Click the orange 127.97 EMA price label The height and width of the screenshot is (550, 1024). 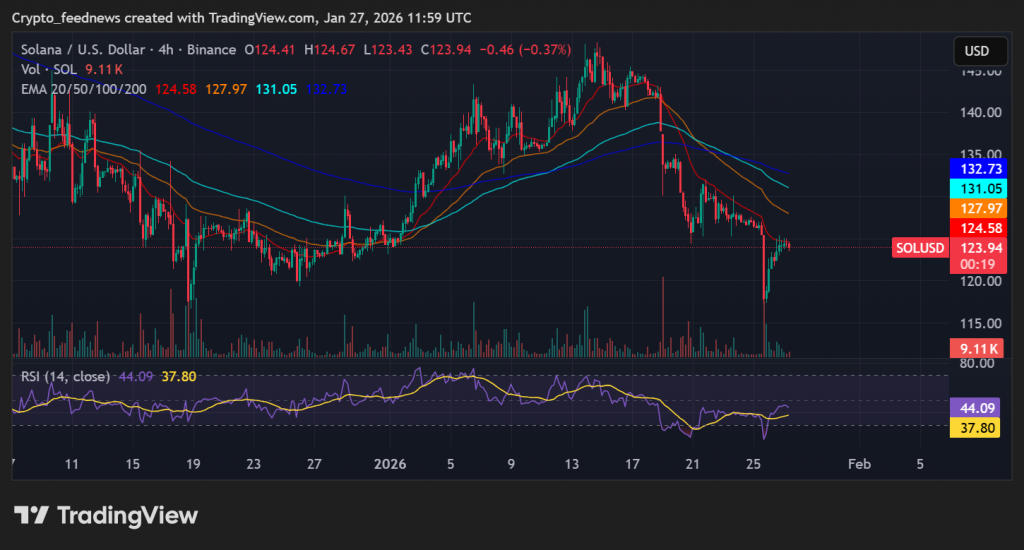pos(975,208)
